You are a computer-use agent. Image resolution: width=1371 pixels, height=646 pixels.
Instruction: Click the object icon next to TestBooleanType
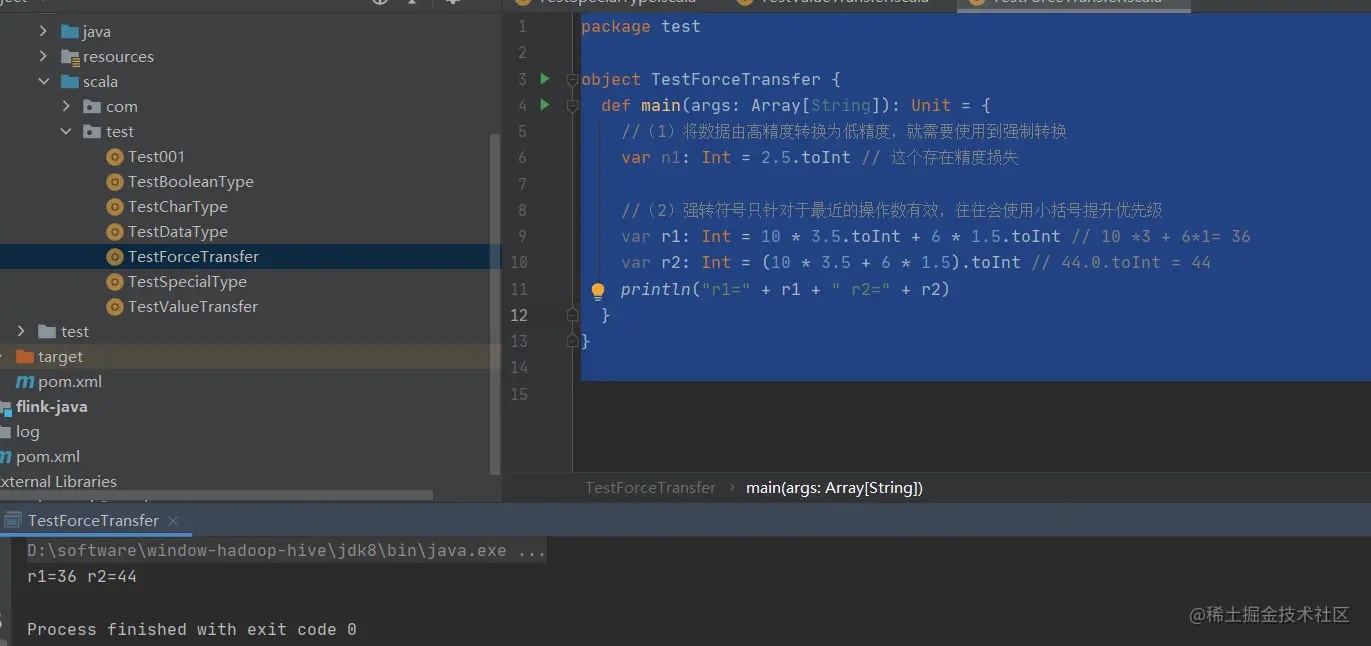tap(115, 181)
